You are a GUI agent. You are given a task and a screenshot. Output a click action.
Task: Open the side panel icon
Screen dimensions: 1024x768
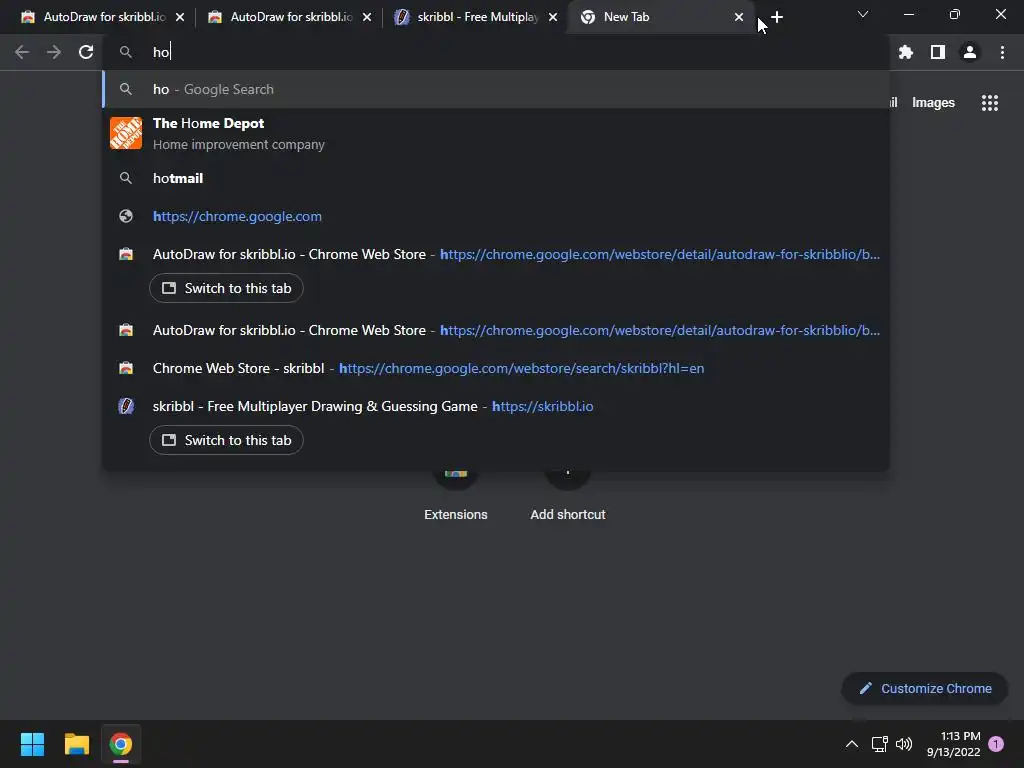click(x=938, y=52)
